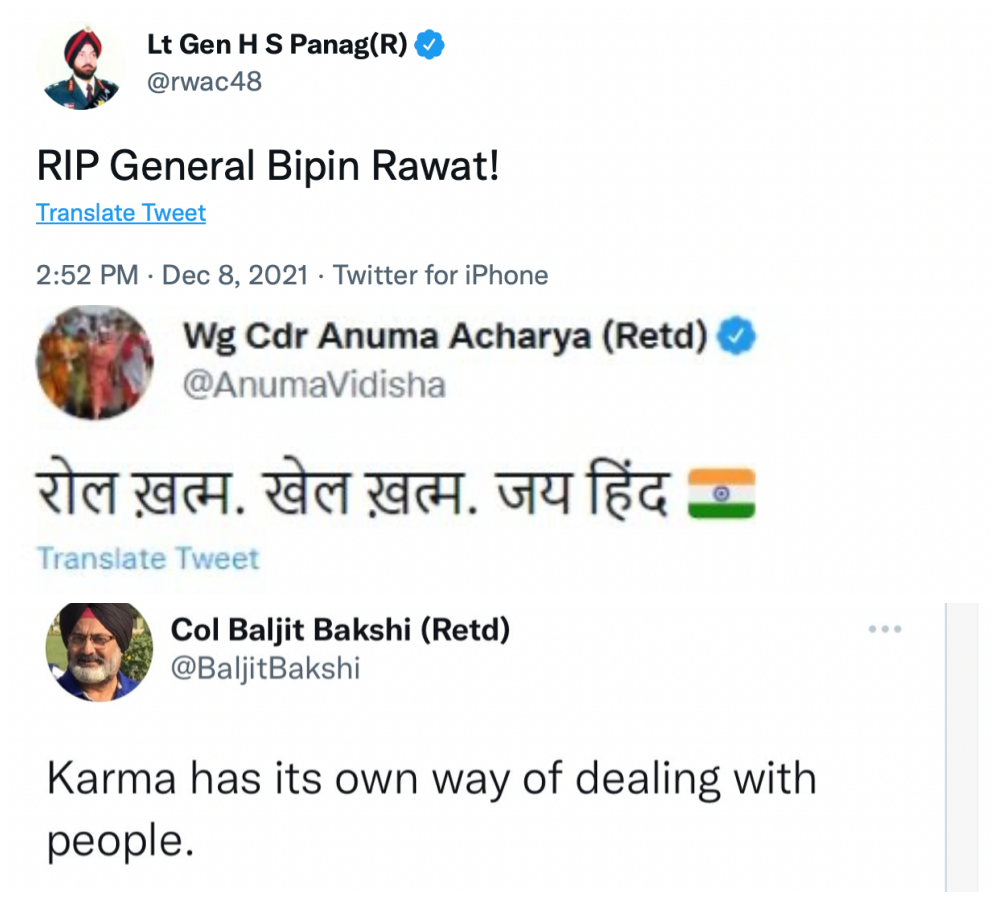Viewport: 1000px width, 900px height.
Task: Click the name Wg Cdr Anuma Acharya (Retd)
Action: click(445, 339)
